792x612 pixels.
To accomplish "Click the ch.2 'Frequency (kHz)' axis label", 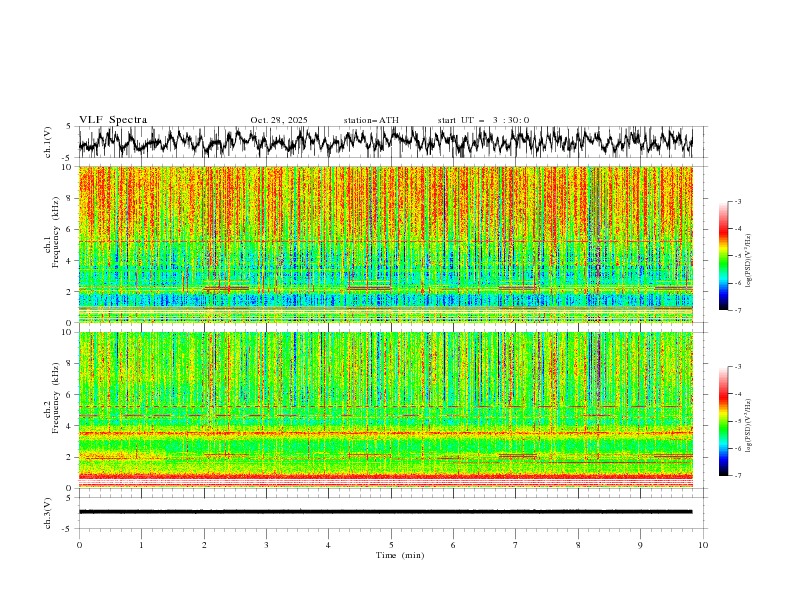I will tap(55, 398).
